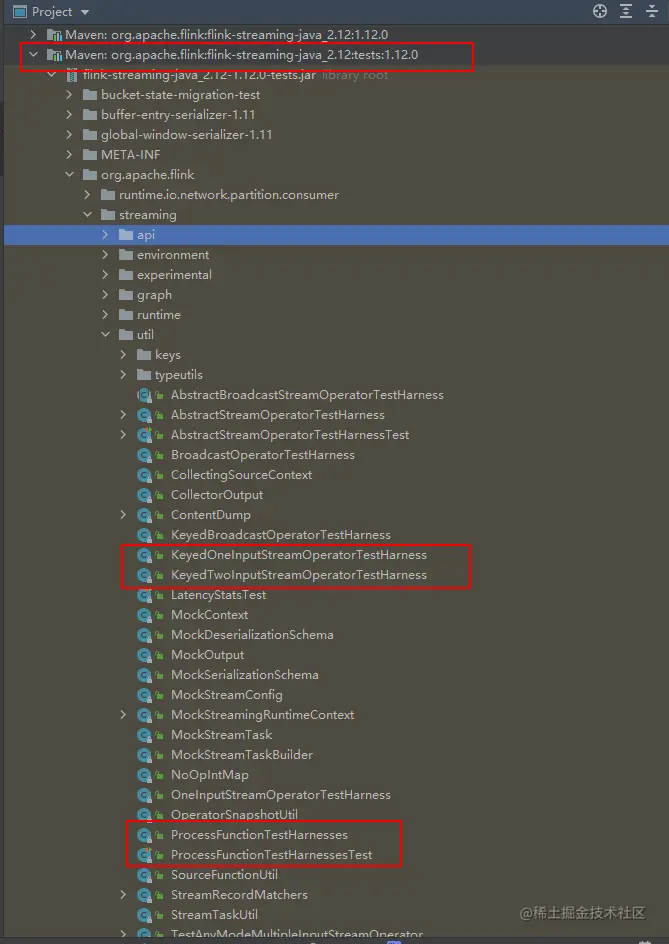
Task: Expand the global-window-serializer-1.11 folder
Action: [69, 134]
